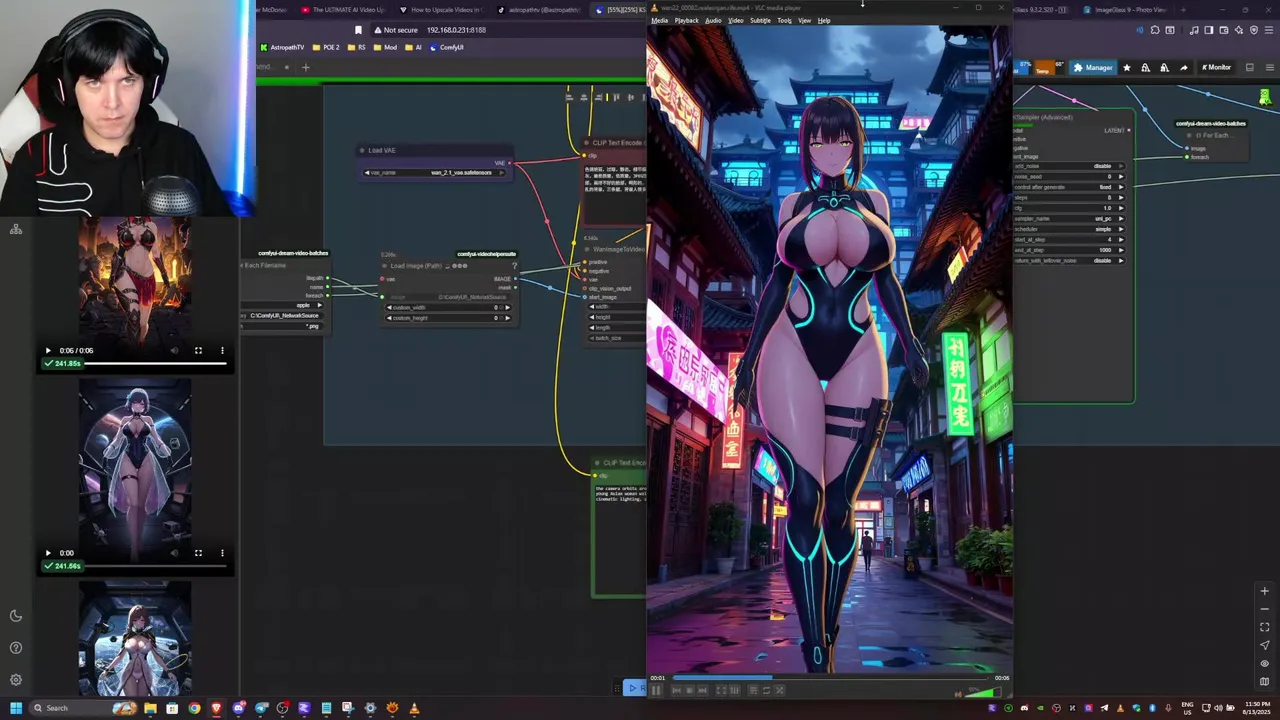Toggle dark theme moon icon in ComfyUI sidebar
This screenshot has width=1280, height=720.
(16, 616)
